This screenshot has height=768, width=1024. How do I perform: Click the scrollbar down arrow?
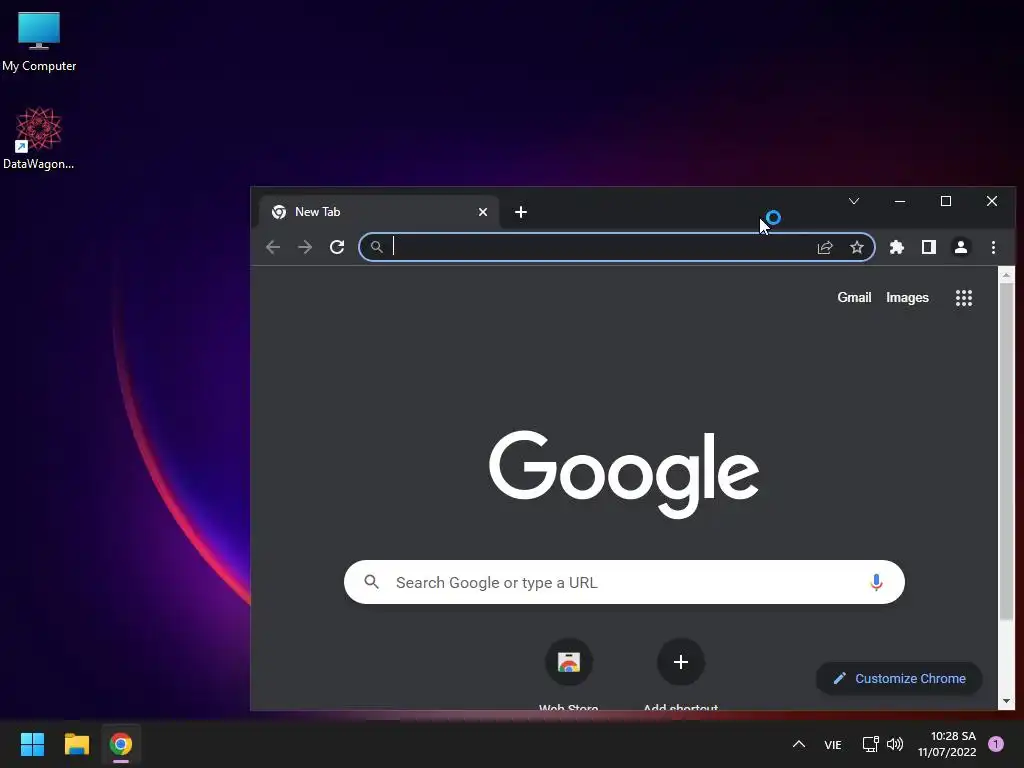coord(1006,701)
